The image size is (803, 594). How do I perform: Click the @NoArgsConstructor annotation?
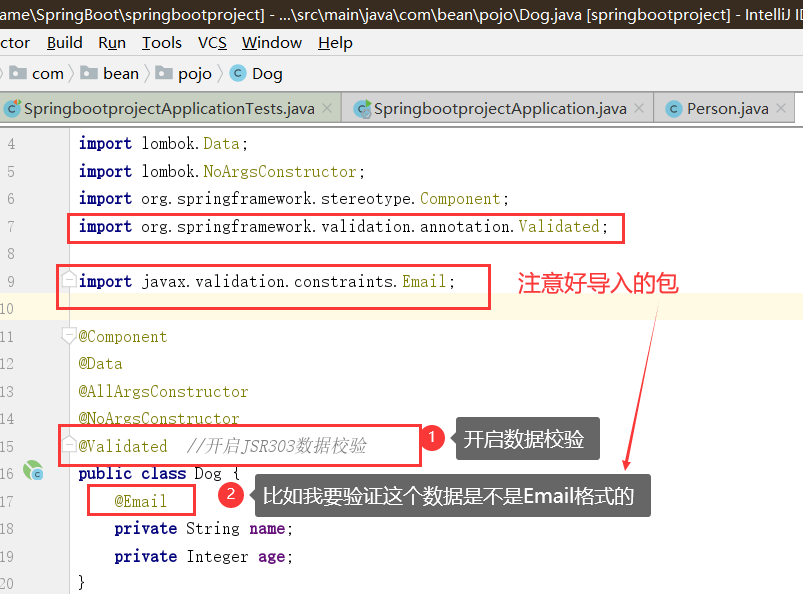(159, 418)
